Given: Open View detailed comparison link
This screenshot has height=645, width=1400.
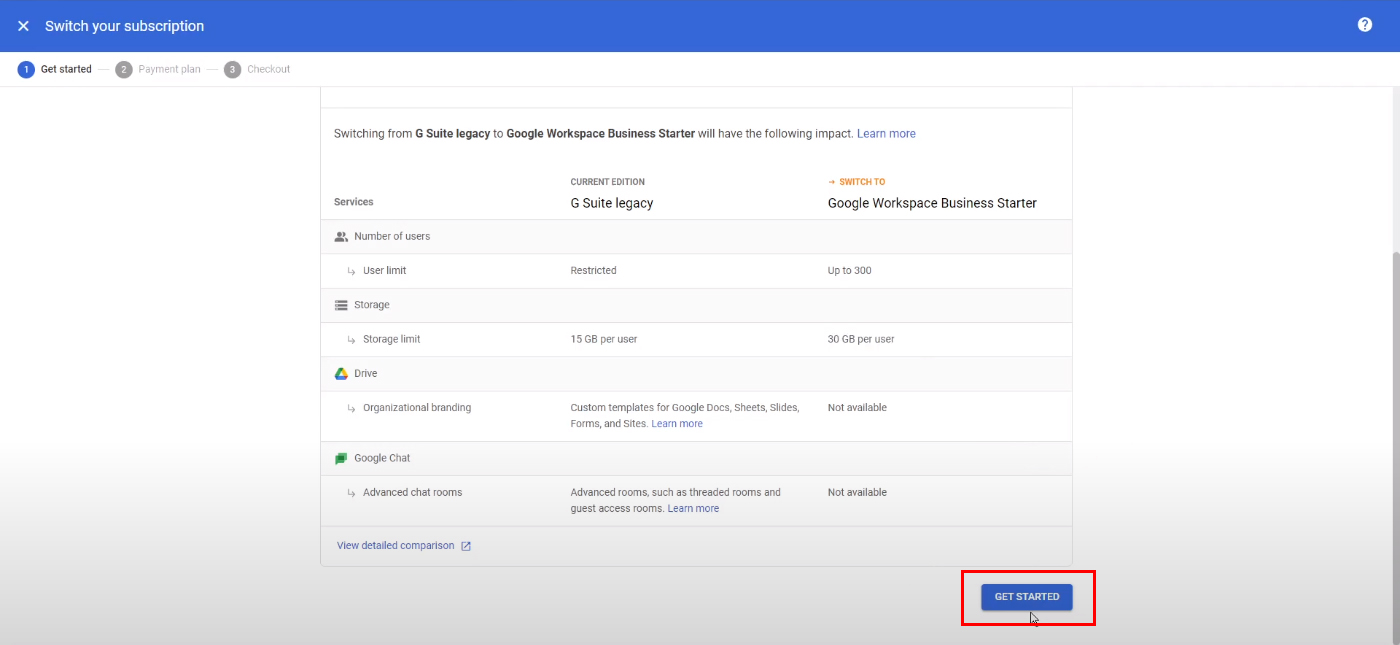Looking at the screenshot, I should click(396, 546).
